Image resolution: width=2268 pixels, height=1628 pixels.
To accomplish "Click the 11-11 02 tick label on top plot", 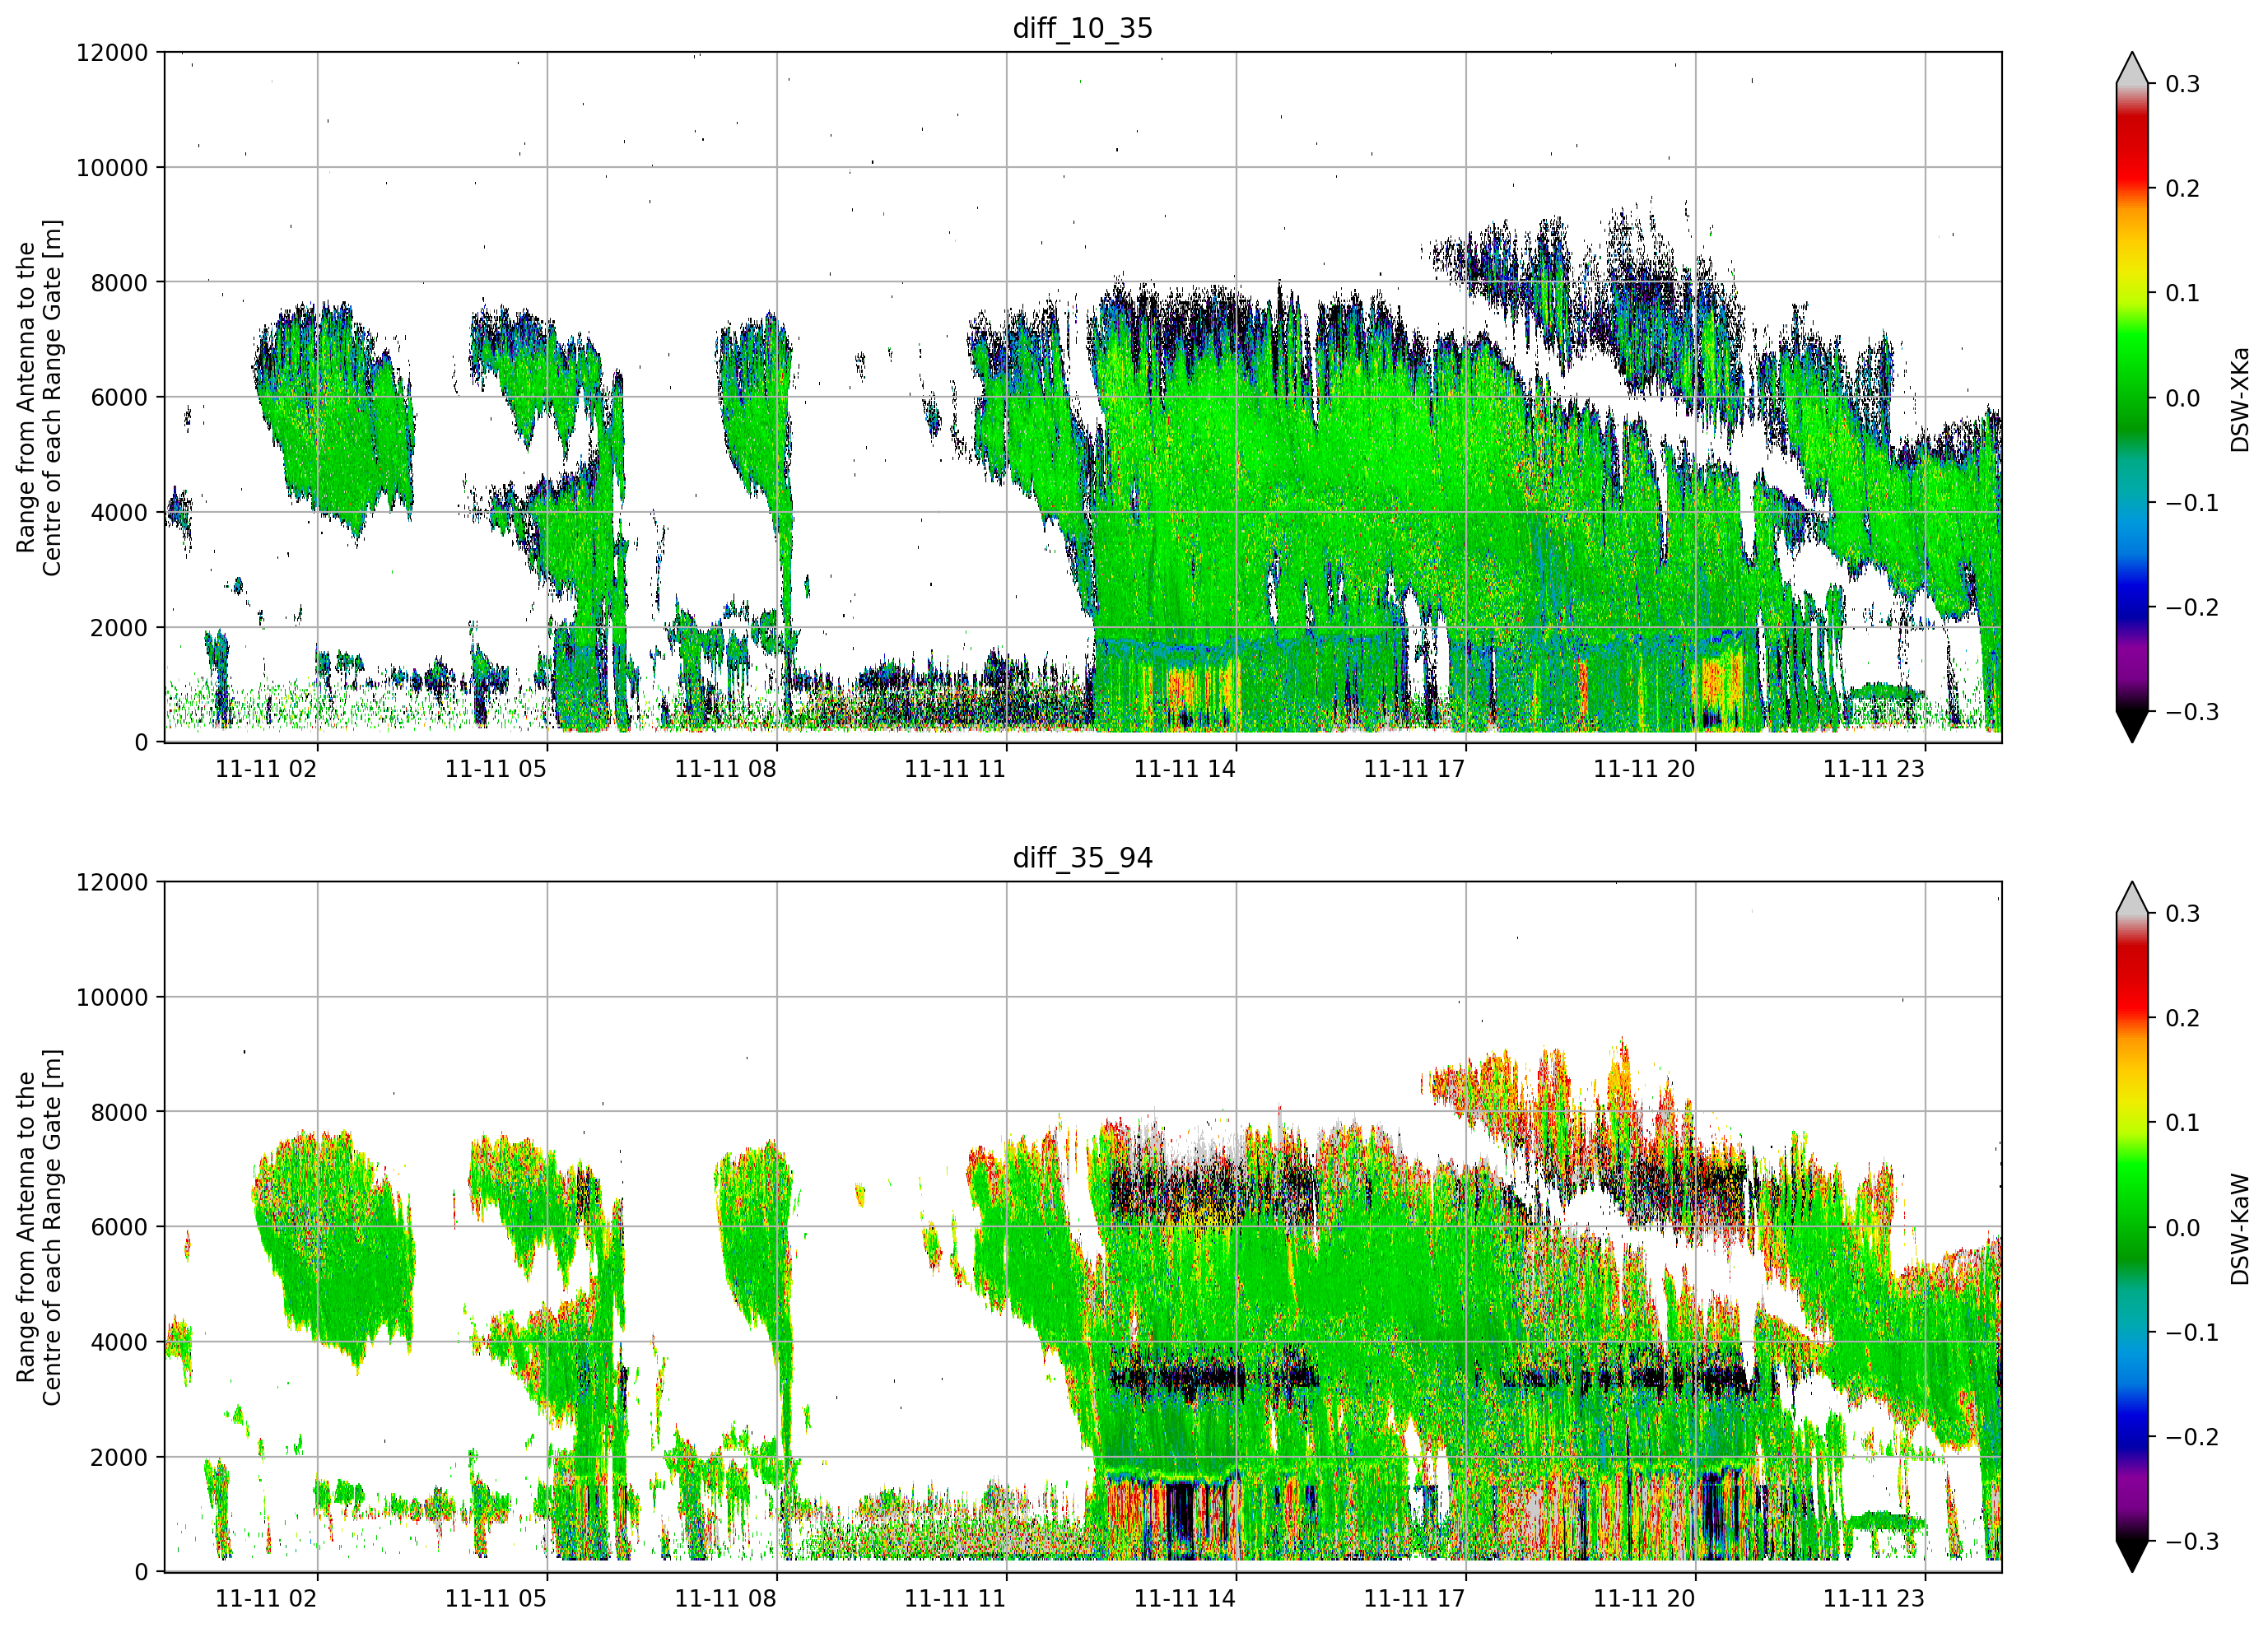I will [266, 769].
